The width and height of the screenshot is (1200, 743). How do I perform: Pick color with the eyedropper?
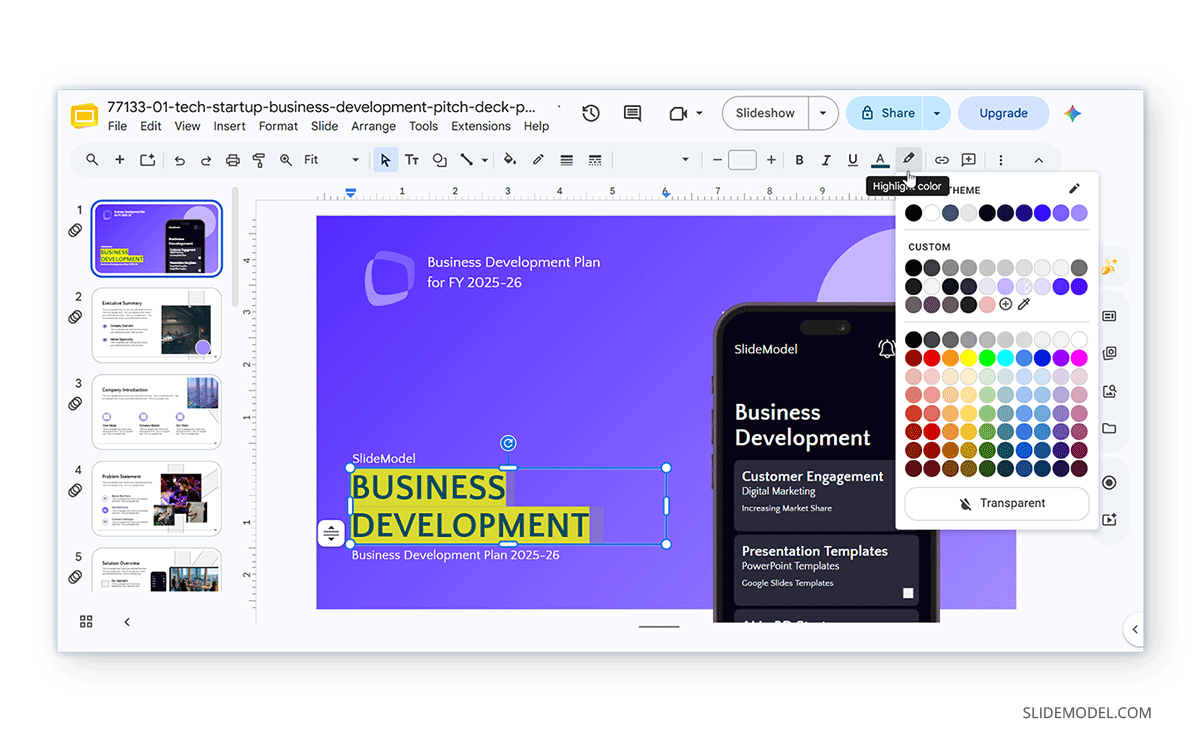pyautogui.click(x=1024, y=304)
